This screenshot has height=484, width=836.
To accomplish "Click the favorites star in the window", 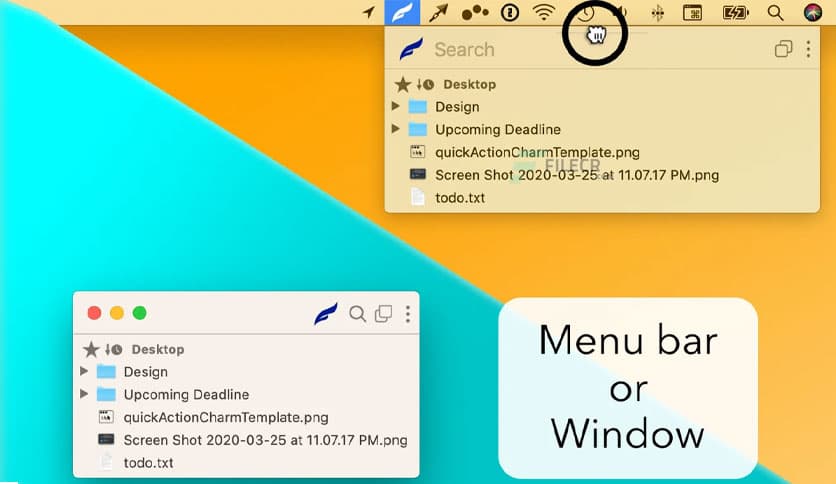I will tap(91, 349).
